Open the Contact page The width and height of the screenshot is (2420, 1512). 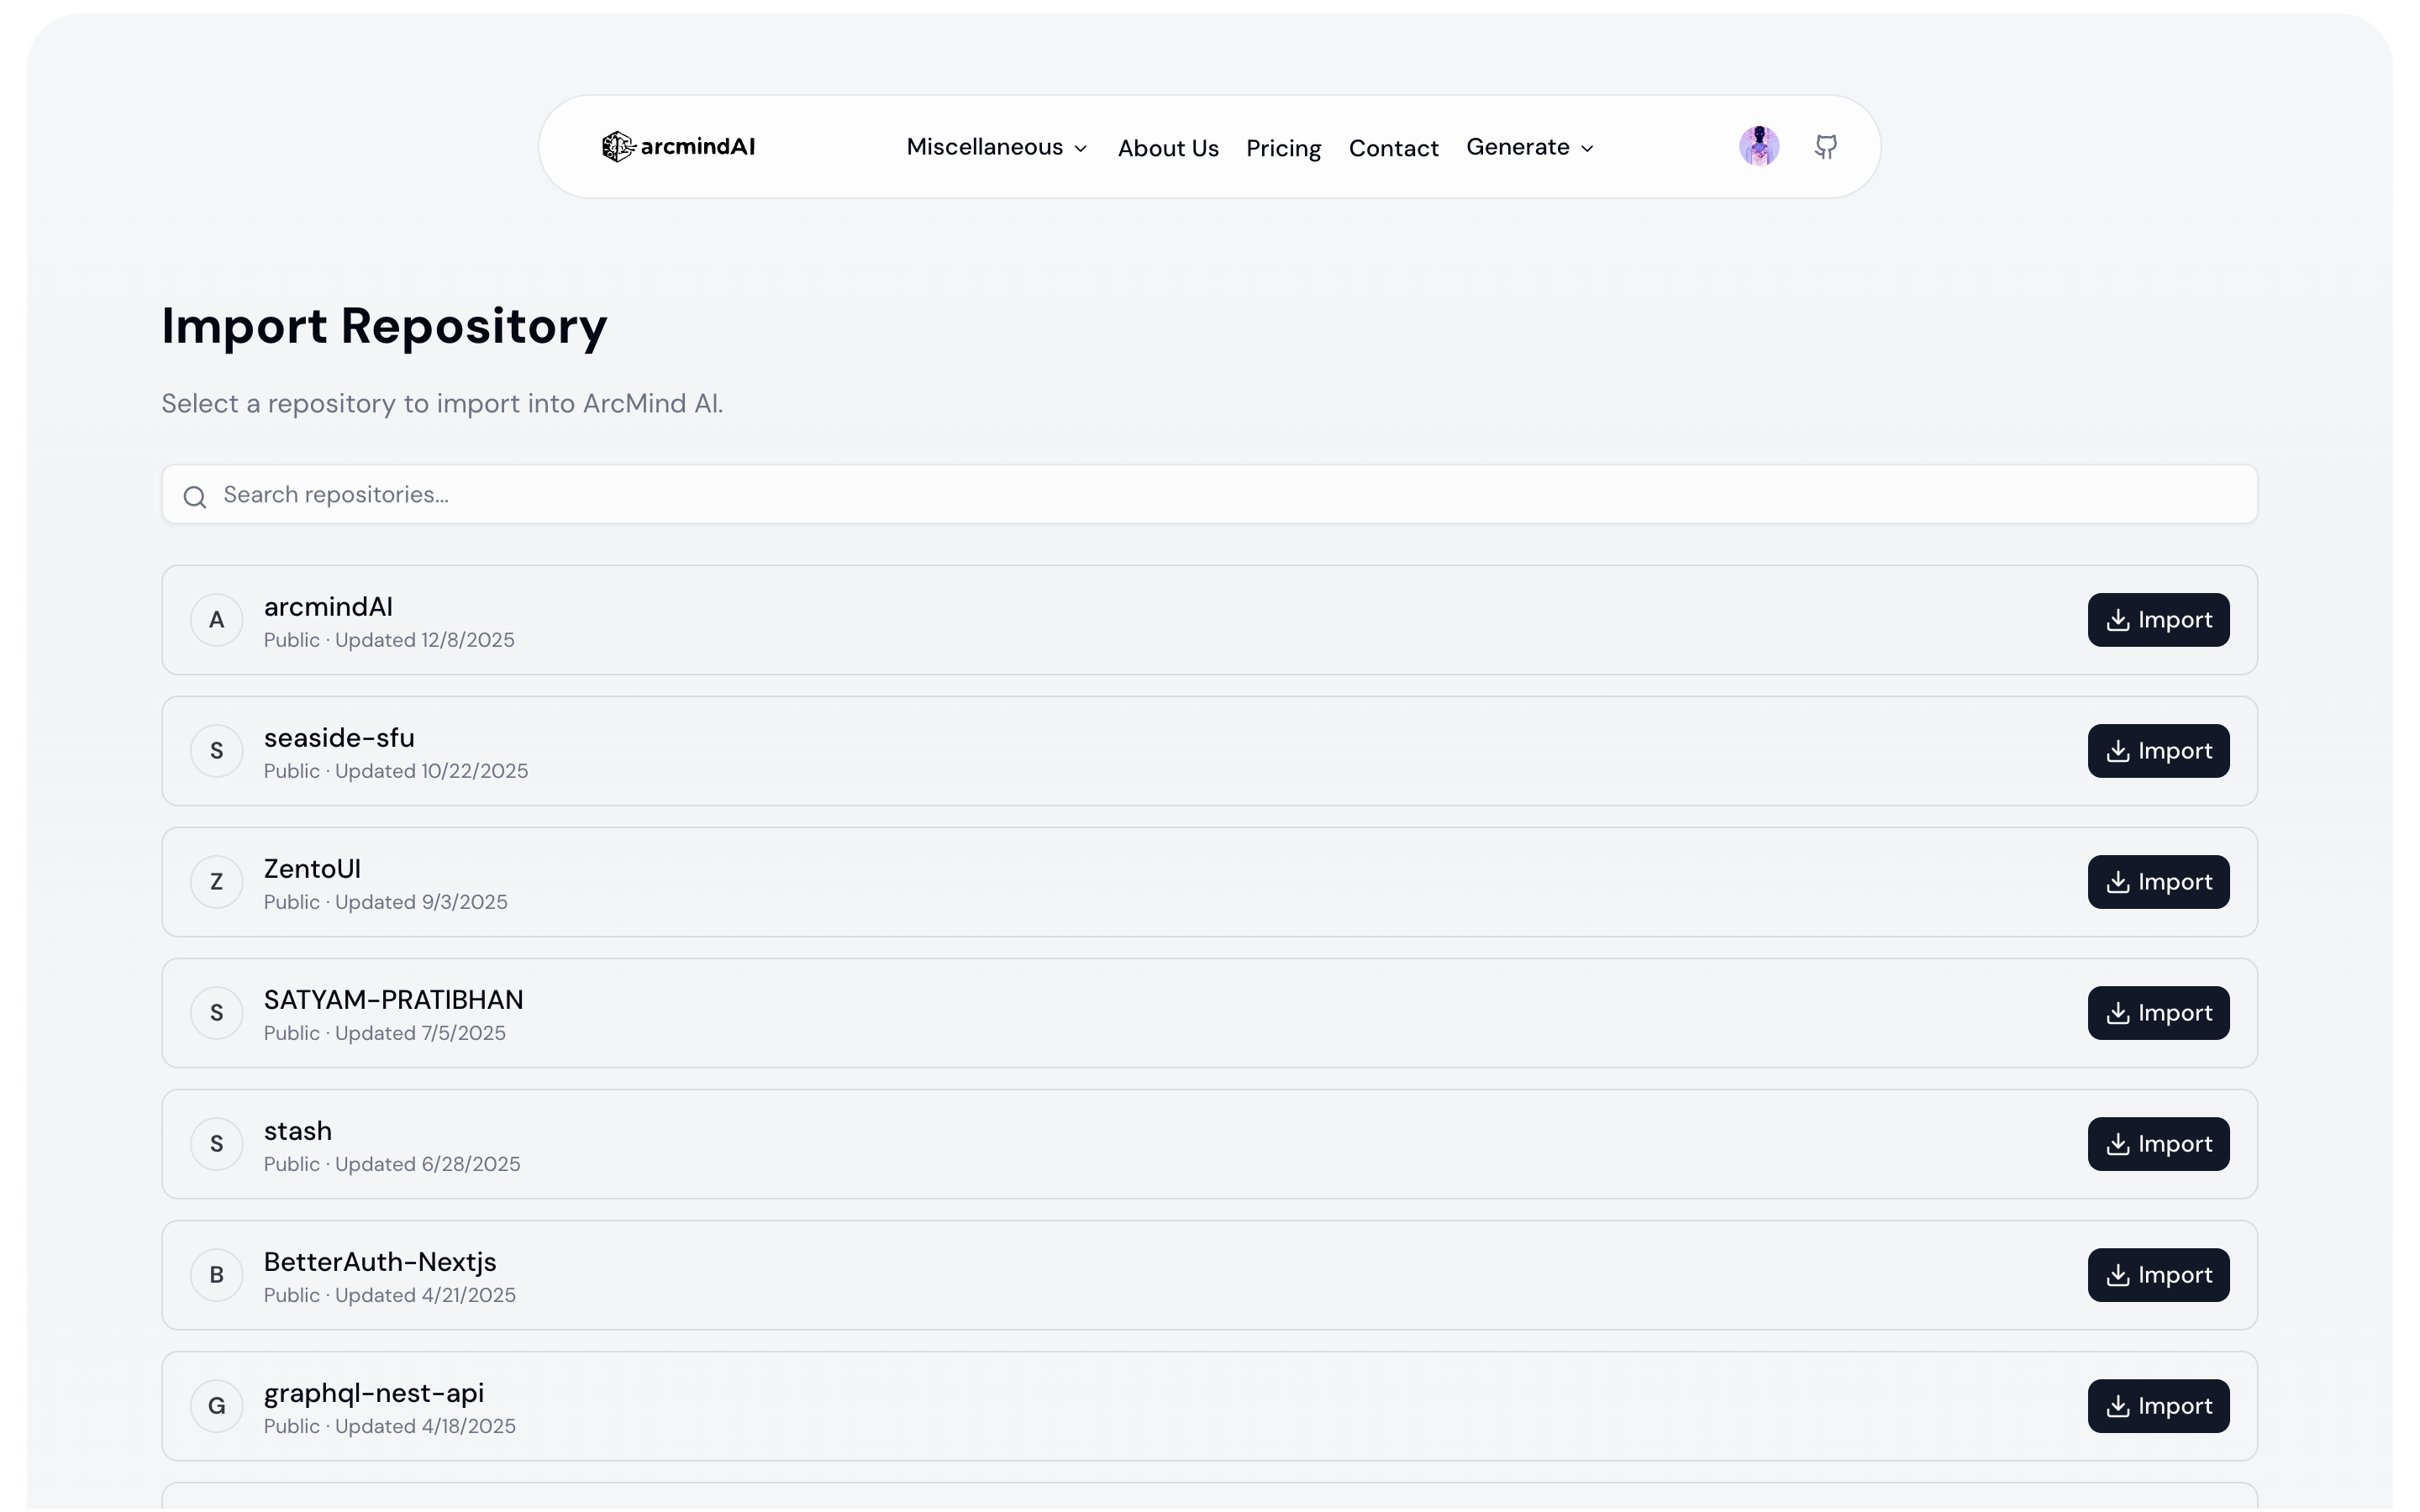(1394, 146)
